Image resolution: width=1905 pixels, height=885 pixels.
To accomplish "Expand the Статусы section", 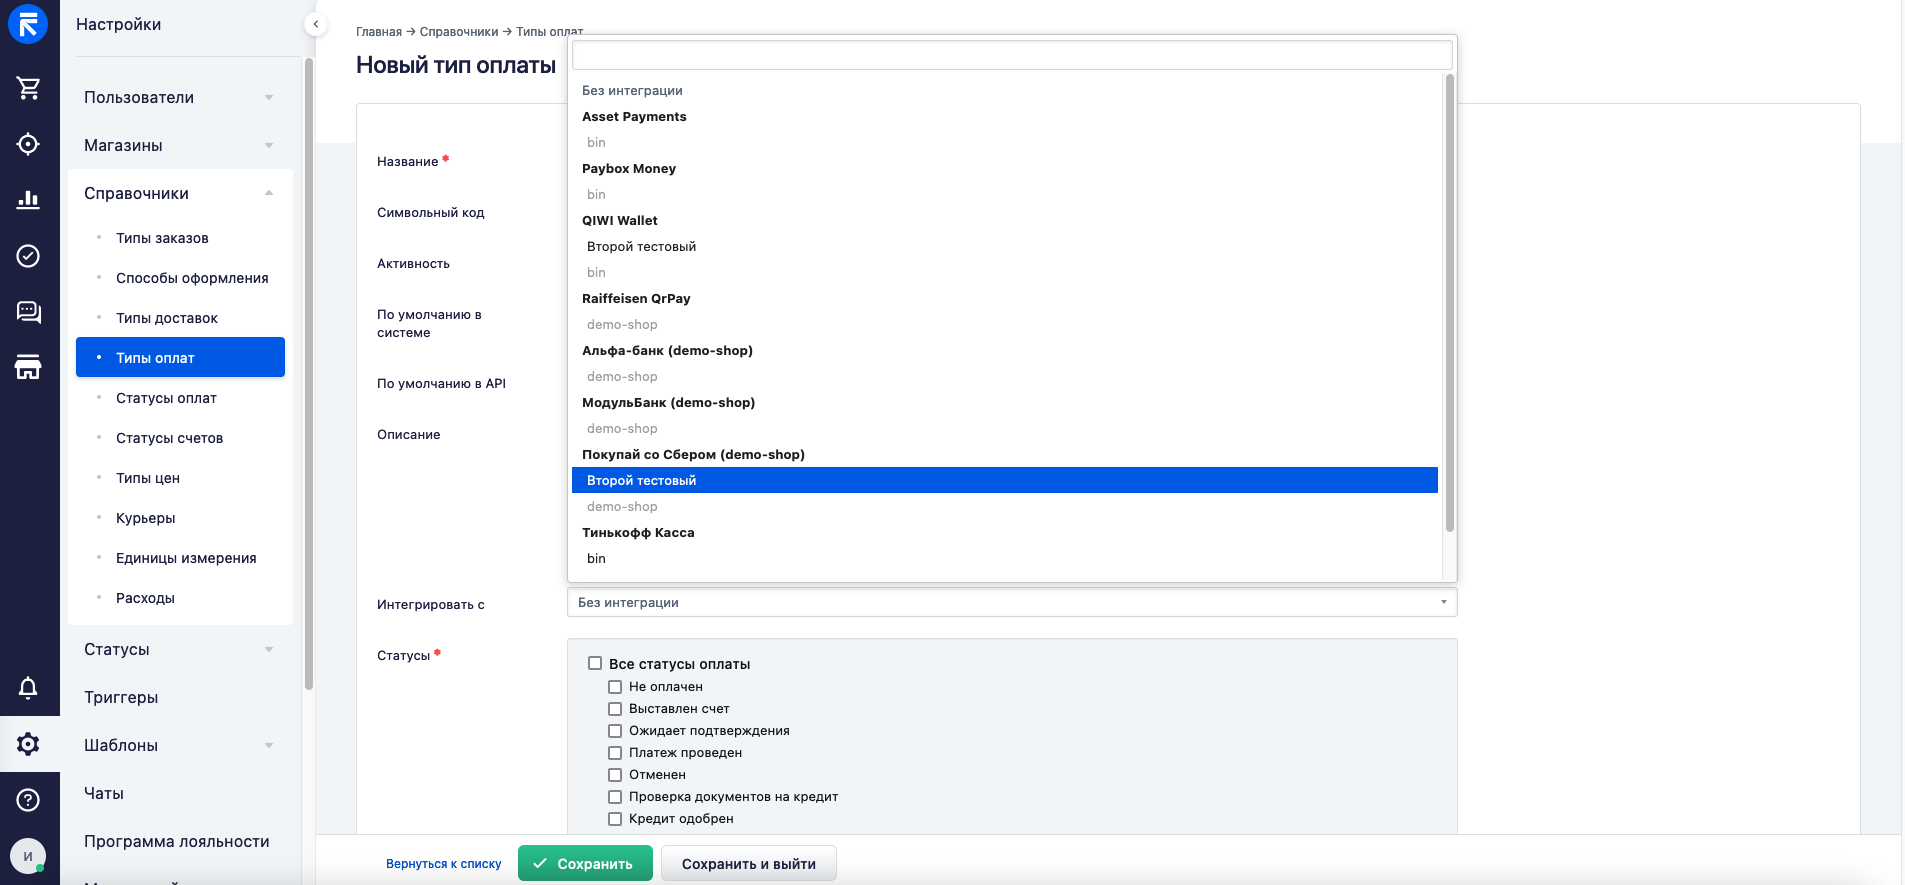I will point(180,649).
